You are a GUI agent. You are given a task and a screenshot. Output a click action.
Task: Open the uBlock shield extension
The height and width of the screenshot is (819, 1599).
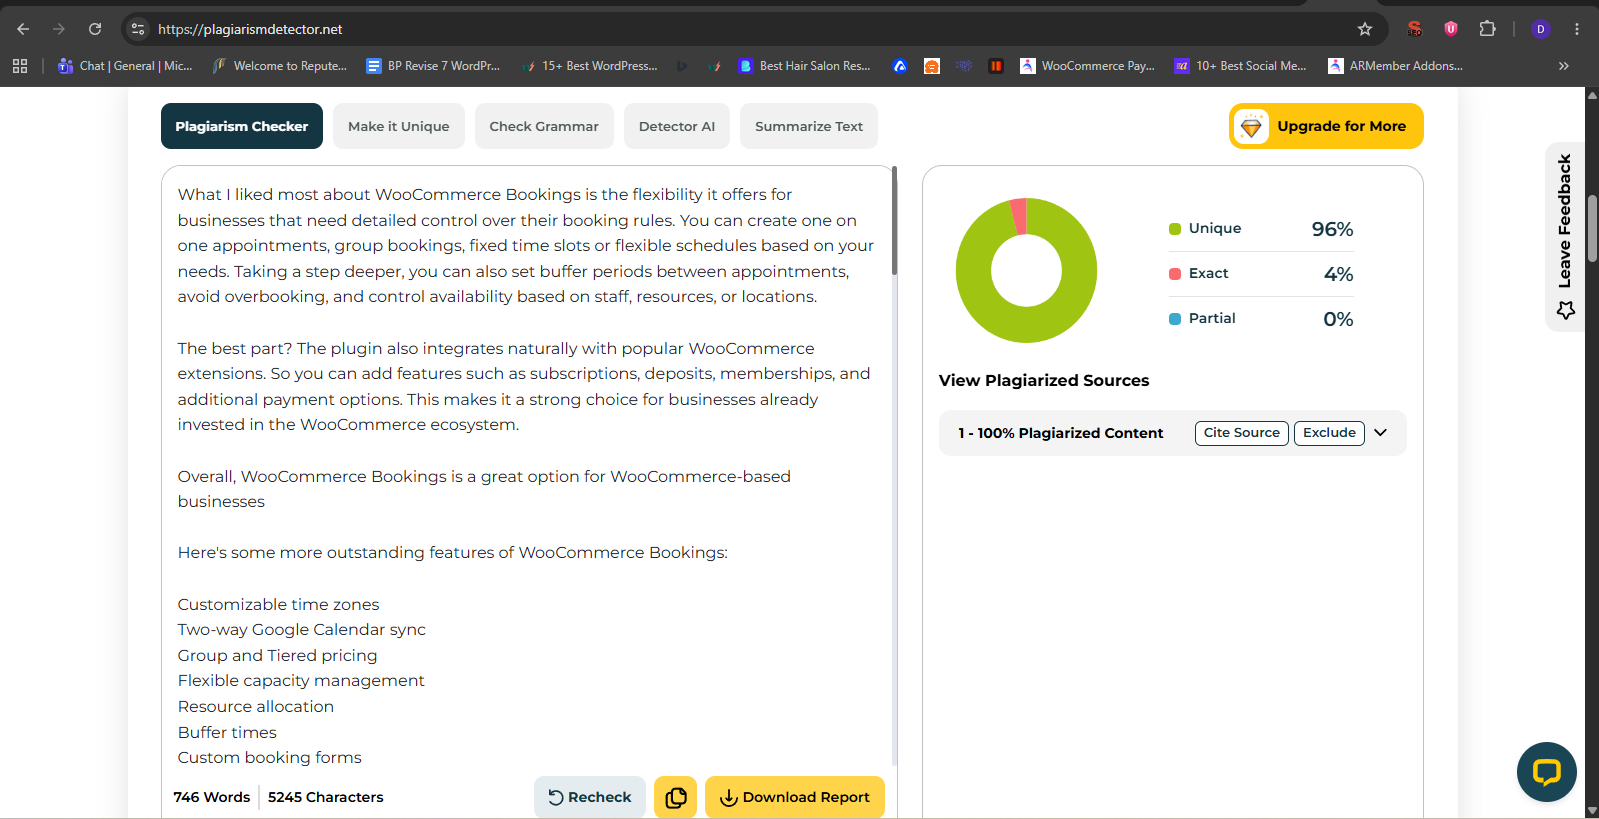pos(1451,29)
